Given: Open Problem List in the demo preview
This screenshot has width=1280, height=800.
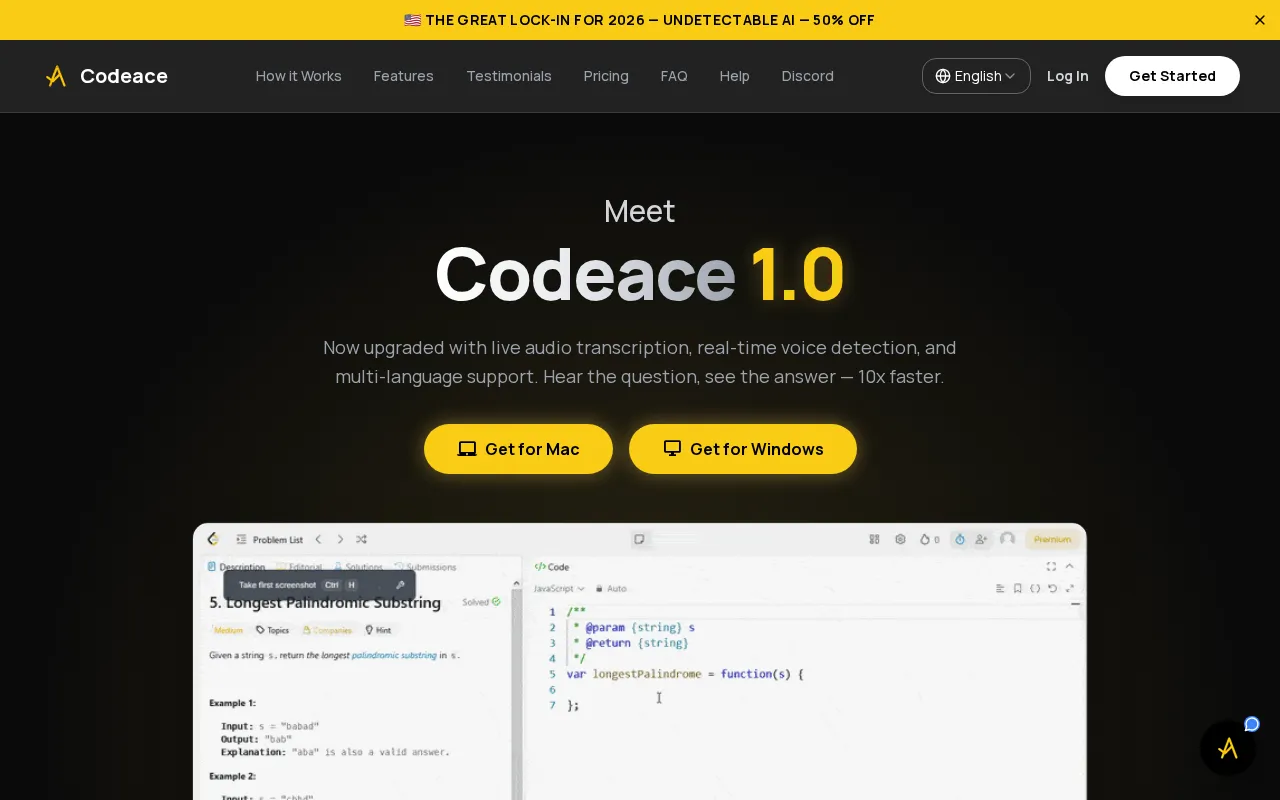Looking at the screenshot, I should (270, 539).
